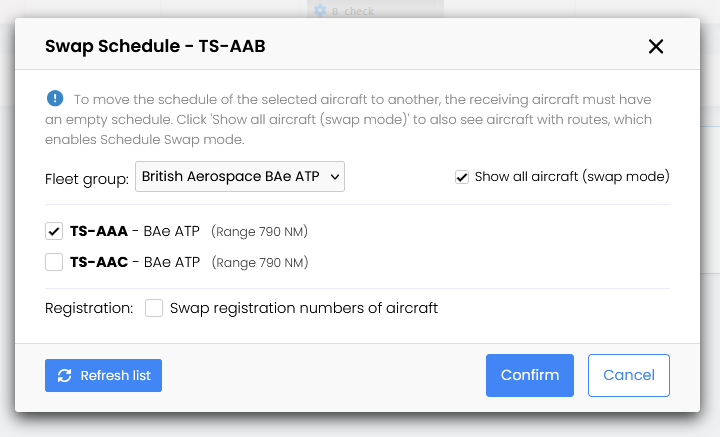Check the TS-AAC aircraft checkbox
Image resolution: width=720 pixels, height=437 pixels.
(x=54, y=262)
